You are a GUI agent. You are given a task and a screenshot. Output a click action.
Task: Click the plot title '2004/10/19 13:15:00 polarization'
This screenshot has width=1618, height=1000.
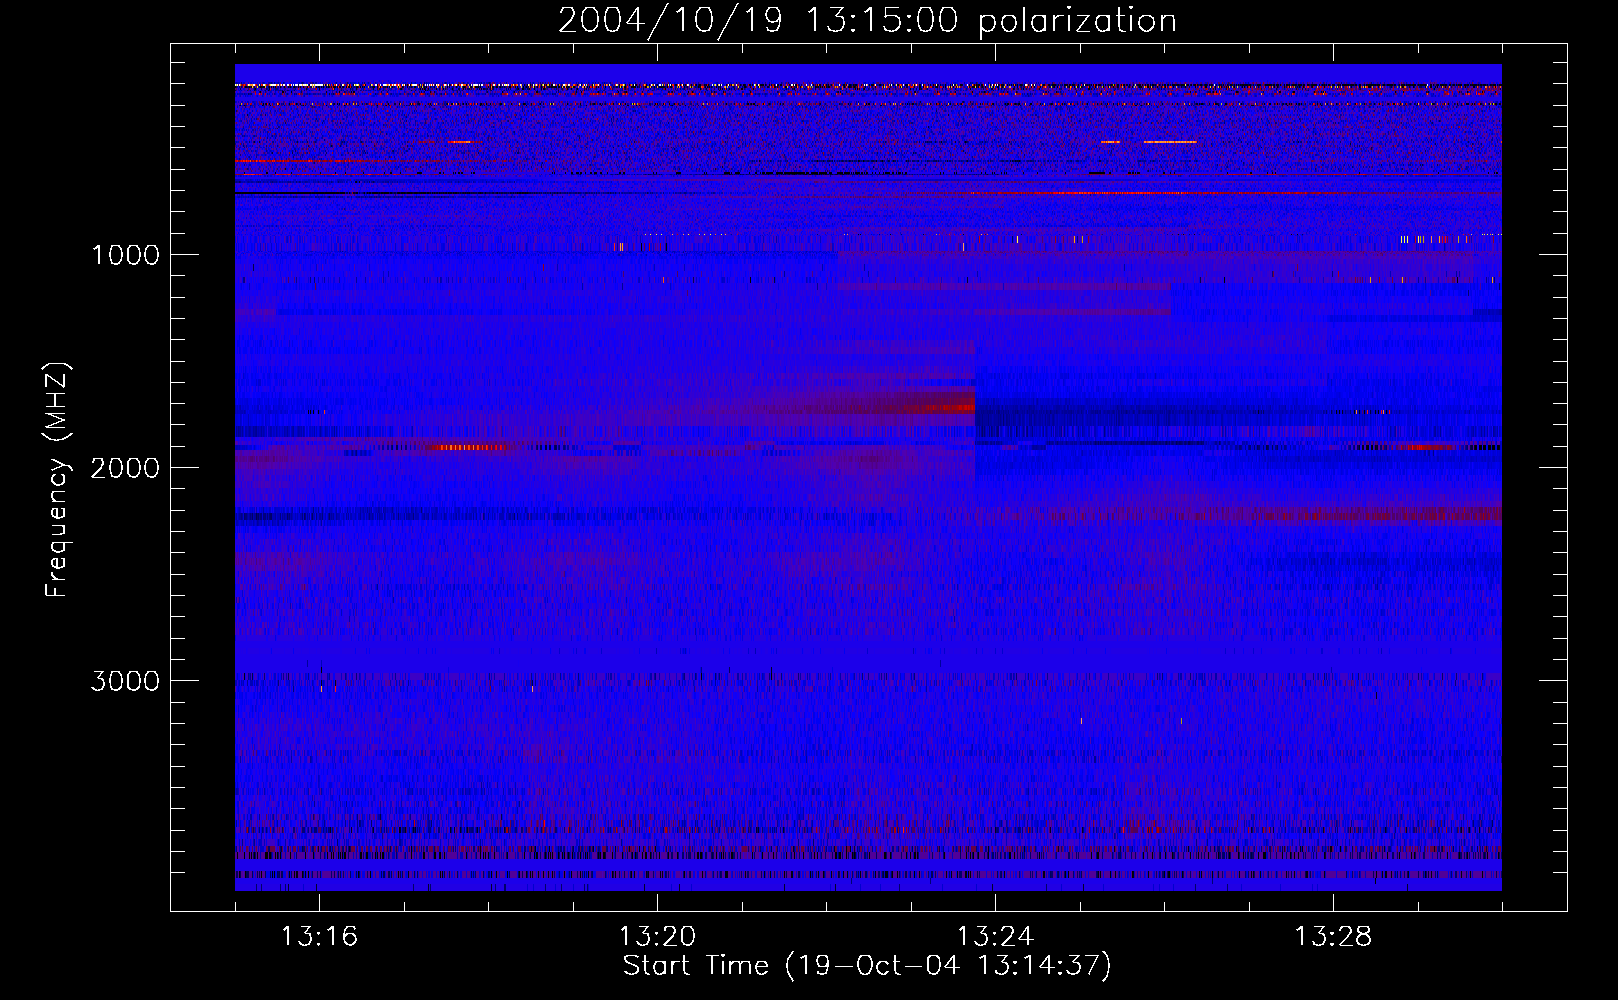click(x=867, y=21)
